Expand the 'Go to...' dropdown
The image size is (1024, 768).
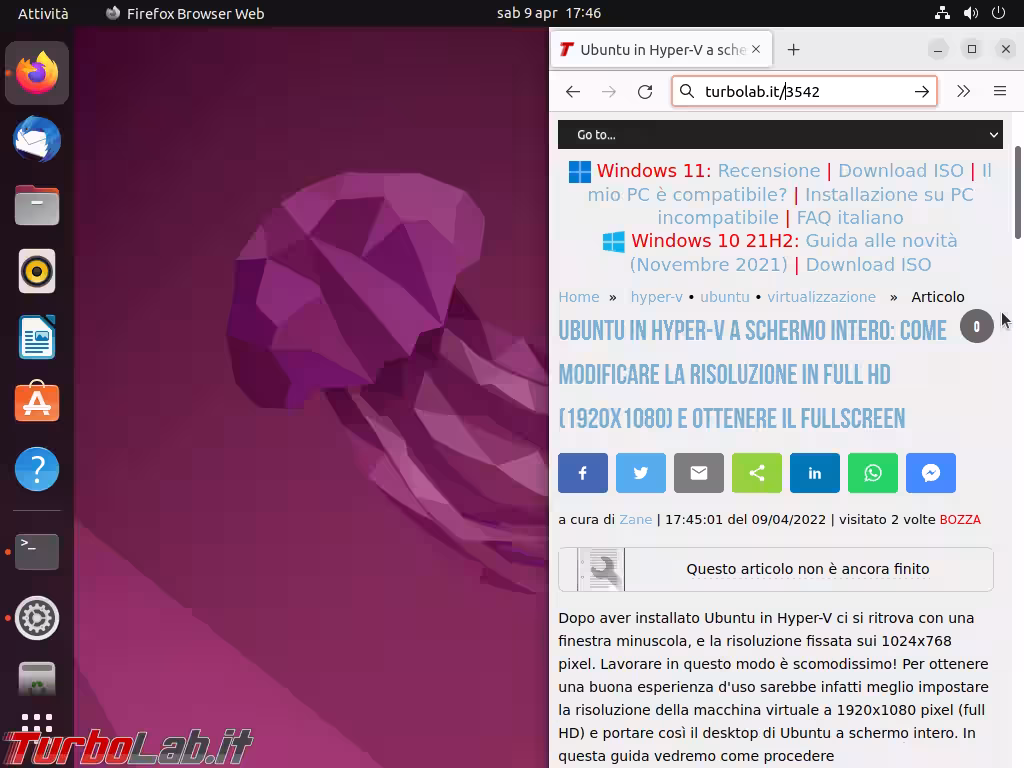pyautogui.click(x=780, y=134)
